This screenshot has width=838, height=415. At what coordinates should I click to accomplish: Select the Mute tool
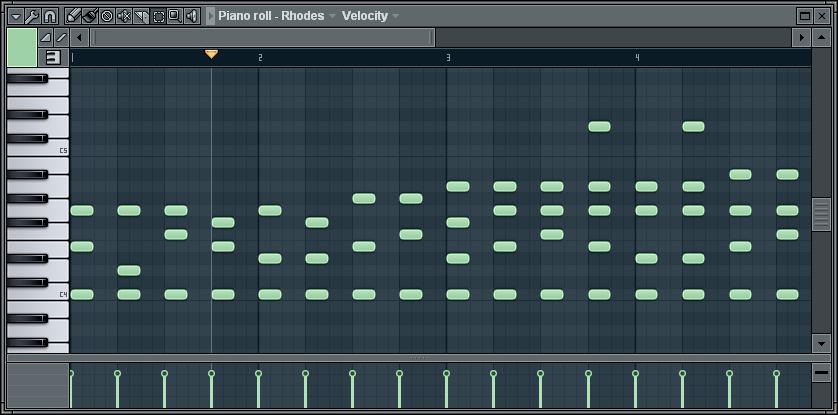pos(124,16)
